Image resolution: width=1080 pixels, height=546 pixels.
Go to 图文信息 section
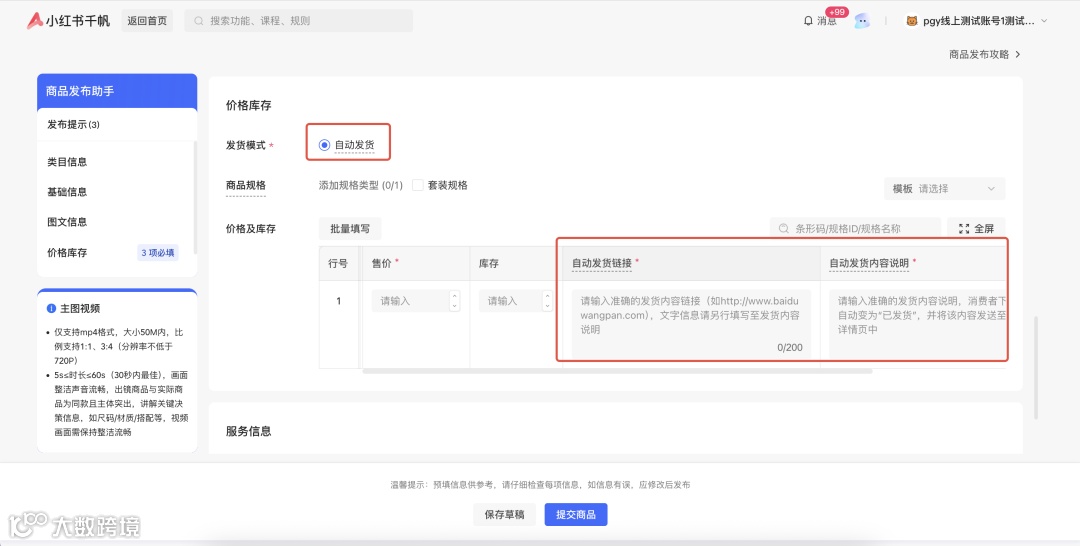coord(67,222)
